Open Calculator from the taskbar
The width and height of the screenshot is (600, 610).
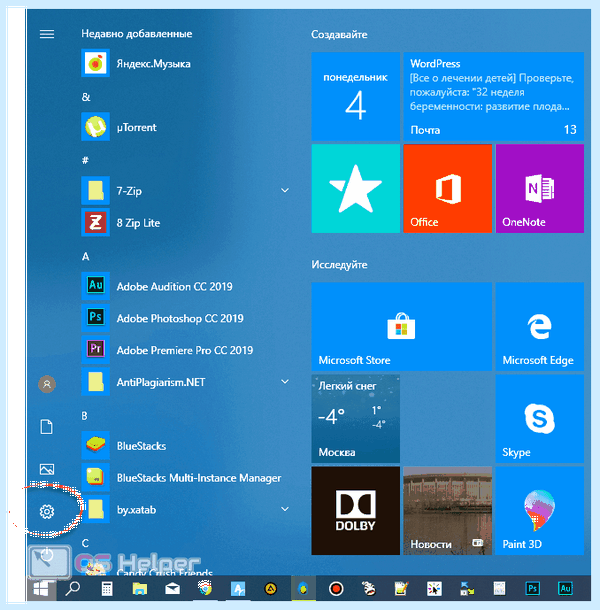107,589
